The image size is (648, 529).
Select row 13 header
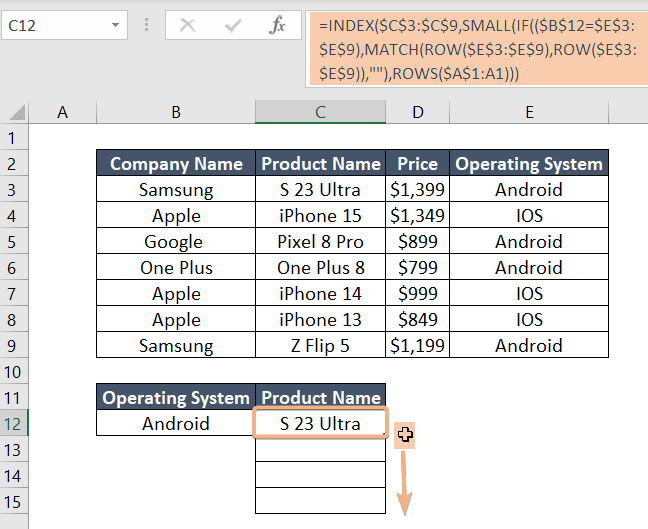pyautogui.click(x=12, y=450)
